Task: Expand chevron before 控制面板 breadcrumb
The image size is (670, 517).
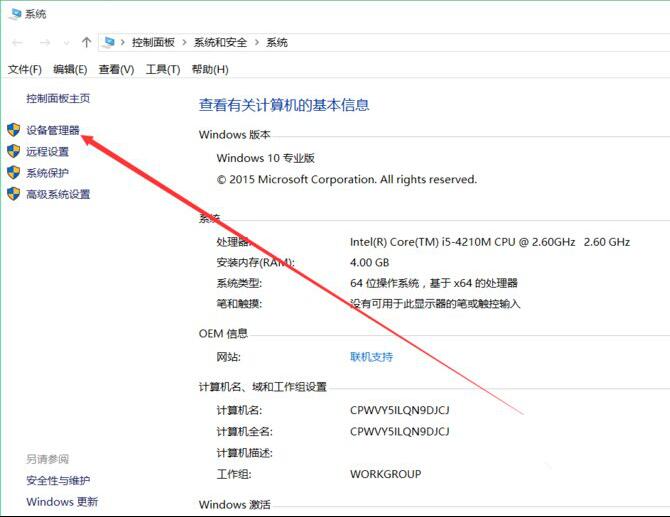Action: pos(123,42)
